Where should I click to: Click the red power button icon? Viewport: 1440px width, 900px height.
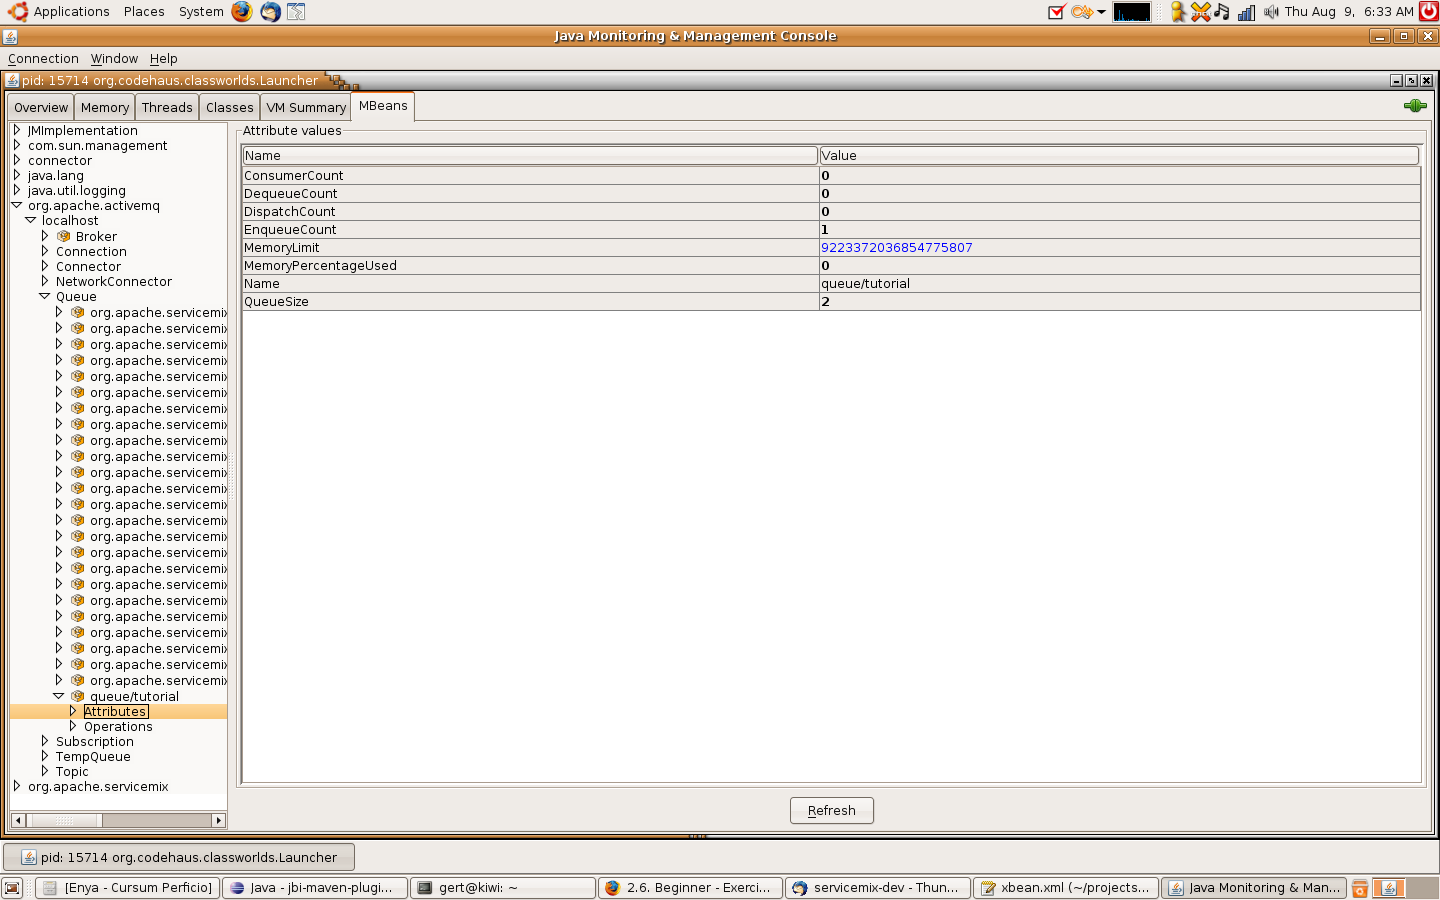[x=1429, y=11]
